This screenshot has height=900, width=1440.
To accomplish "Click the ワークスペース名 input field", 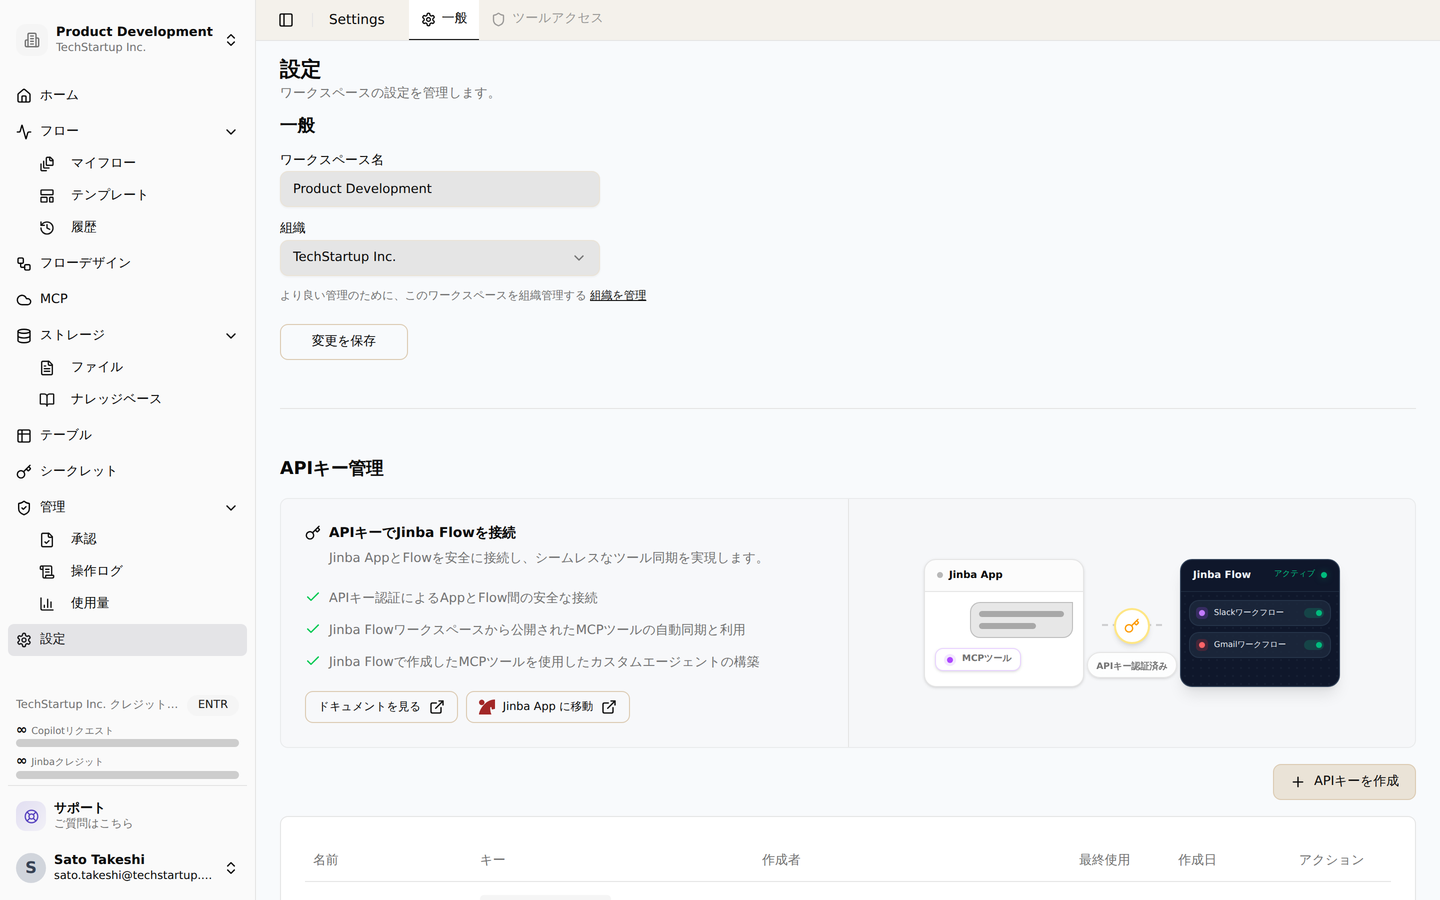I will pos(440,189).
